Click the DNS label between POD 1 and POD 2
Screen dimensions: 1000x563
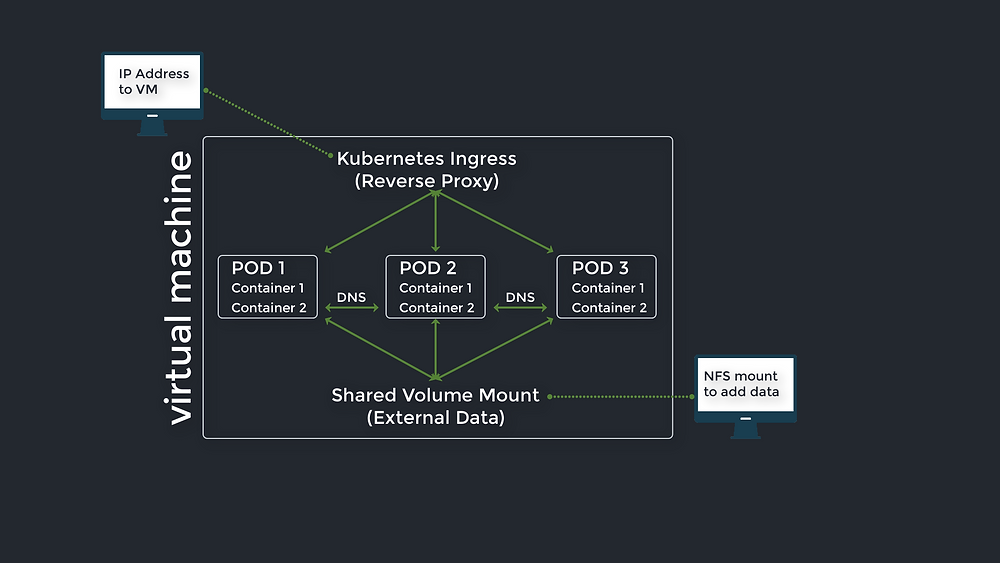pyautogui.click(x=351, y=297)
